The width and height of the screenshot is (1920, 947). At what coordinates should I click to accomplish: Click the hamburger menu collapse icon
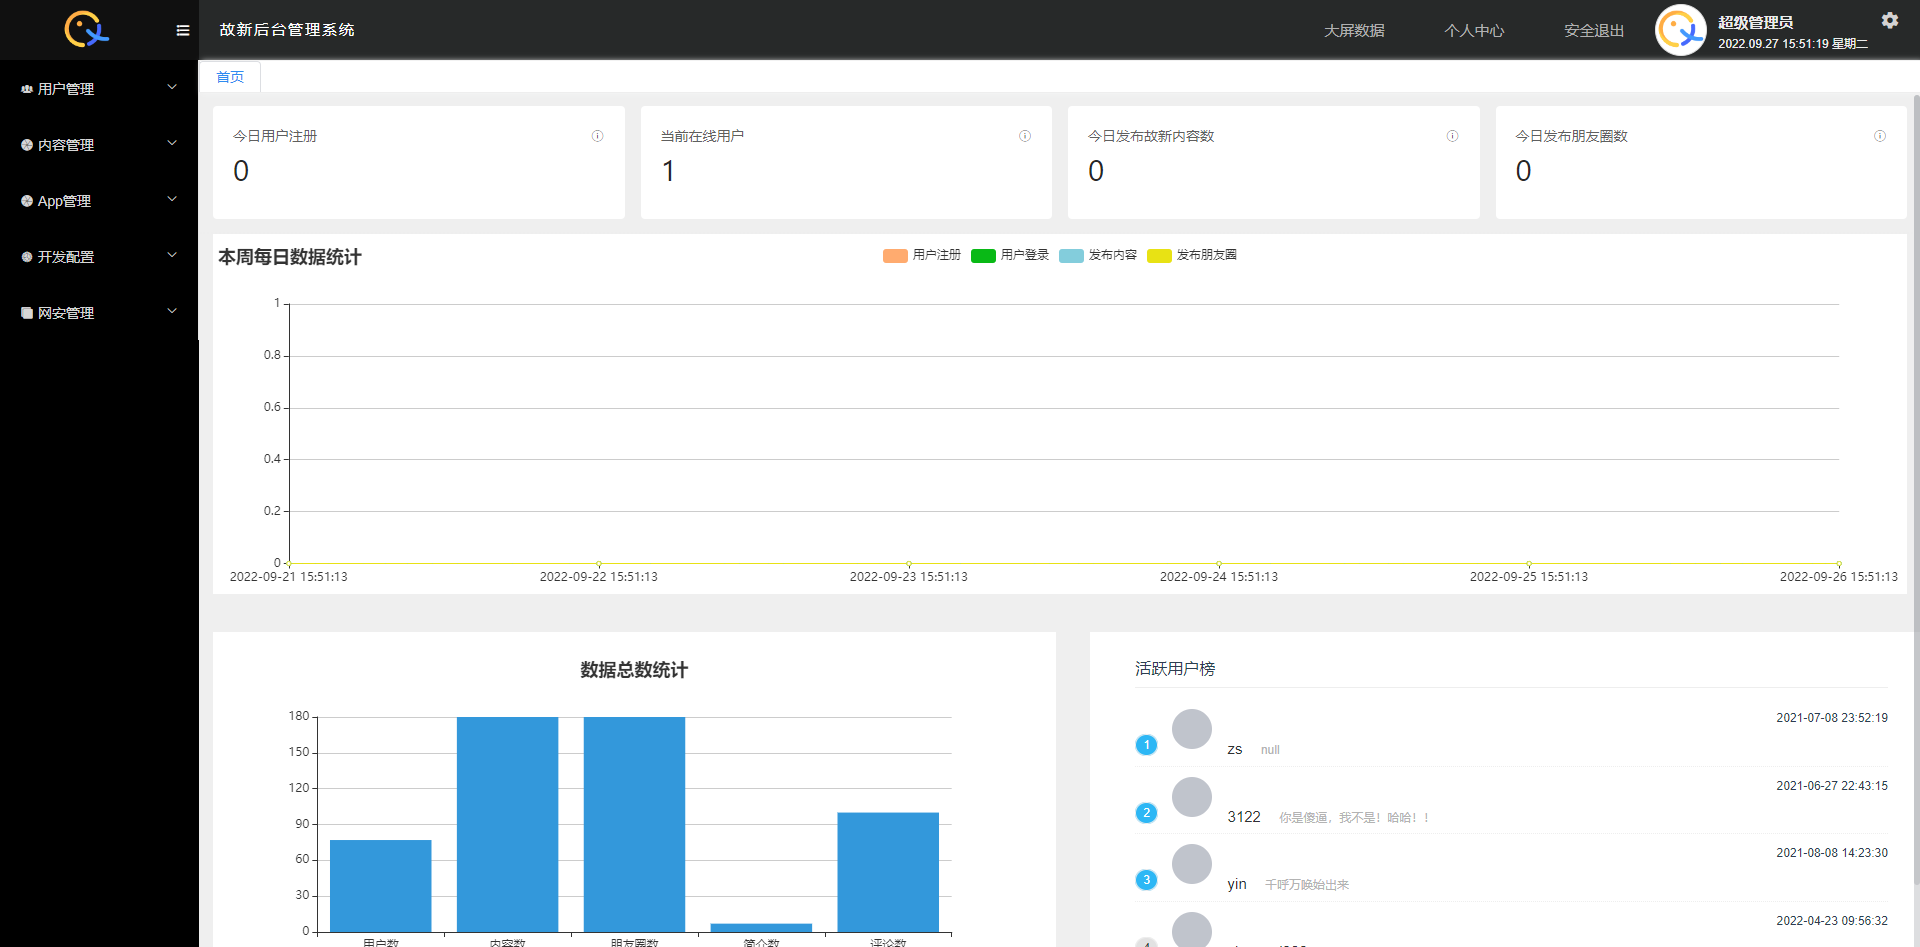[182, 30]
